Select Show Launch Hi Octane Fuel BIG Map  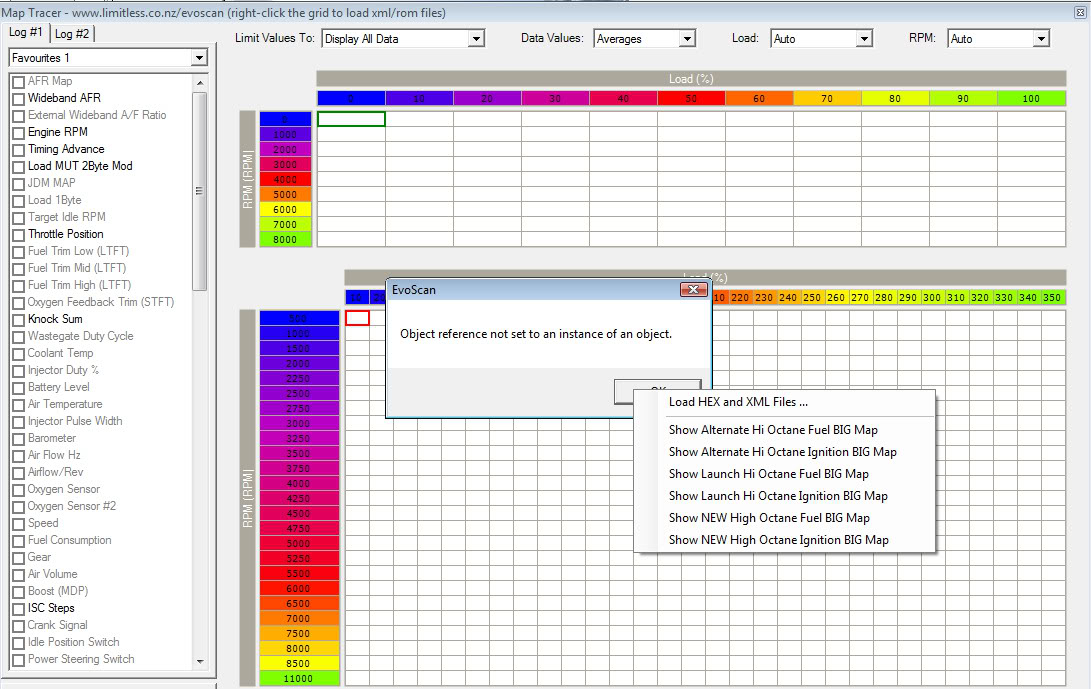coord(768,474)
